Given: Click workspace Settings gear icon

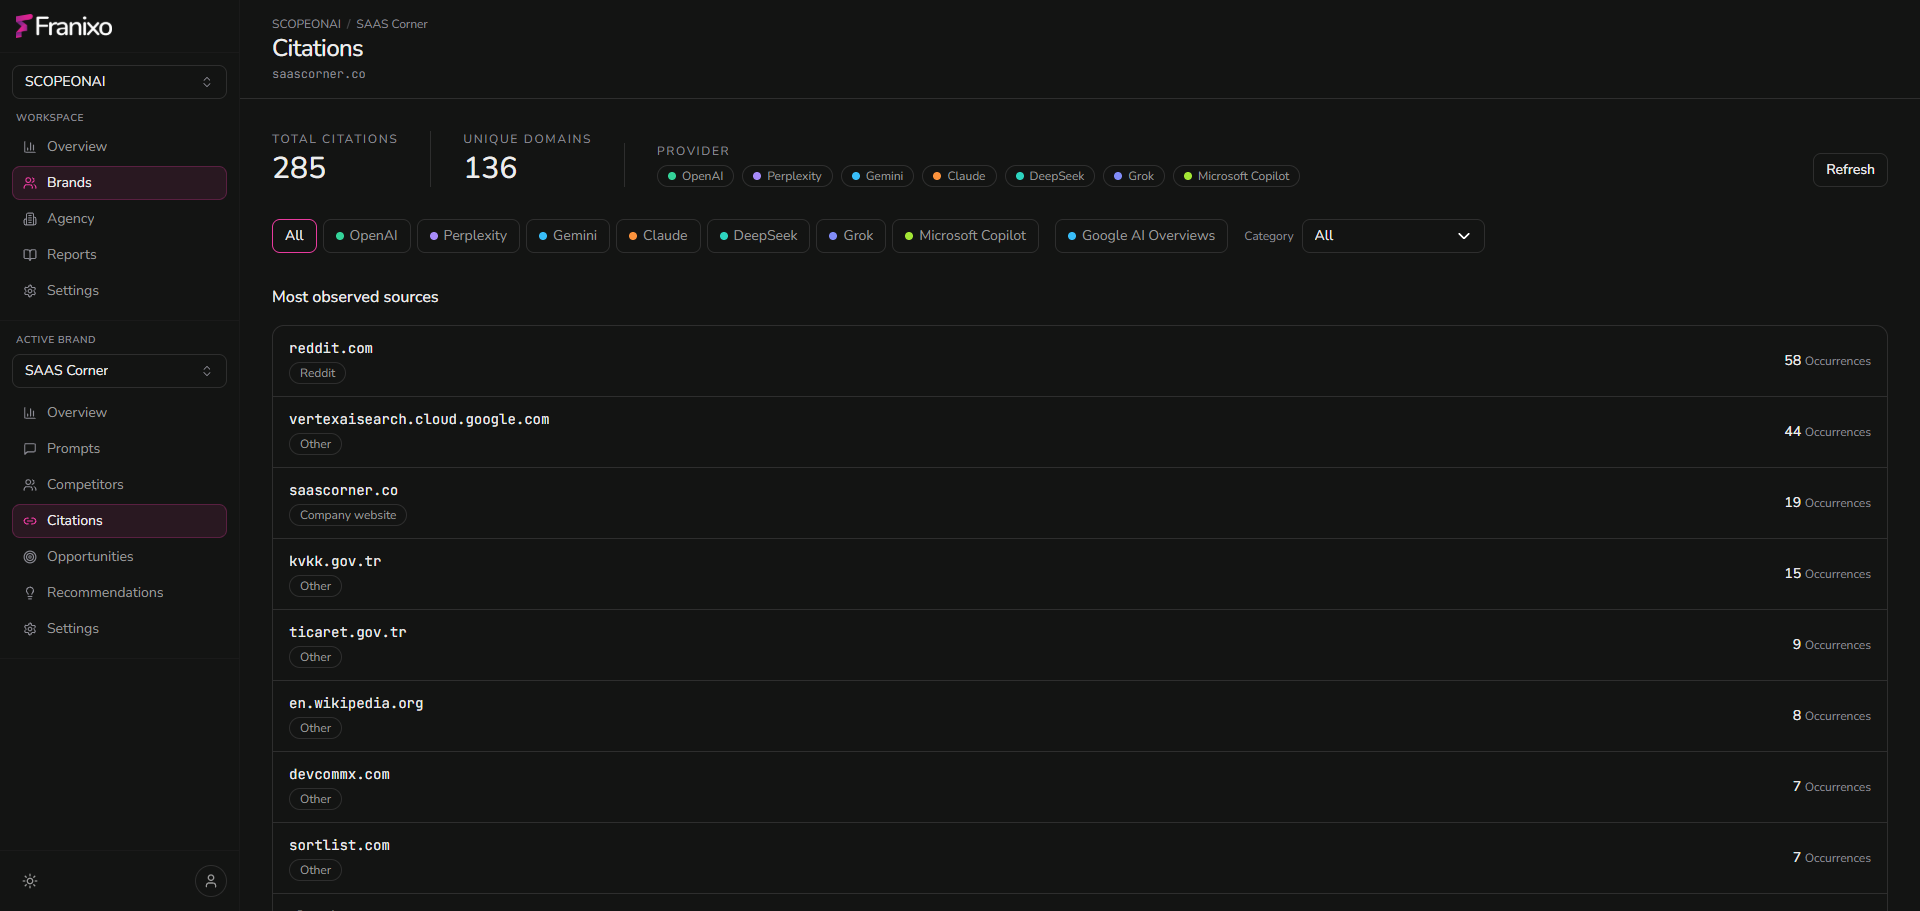Looking at the screenshot, I should coord(30,291).
